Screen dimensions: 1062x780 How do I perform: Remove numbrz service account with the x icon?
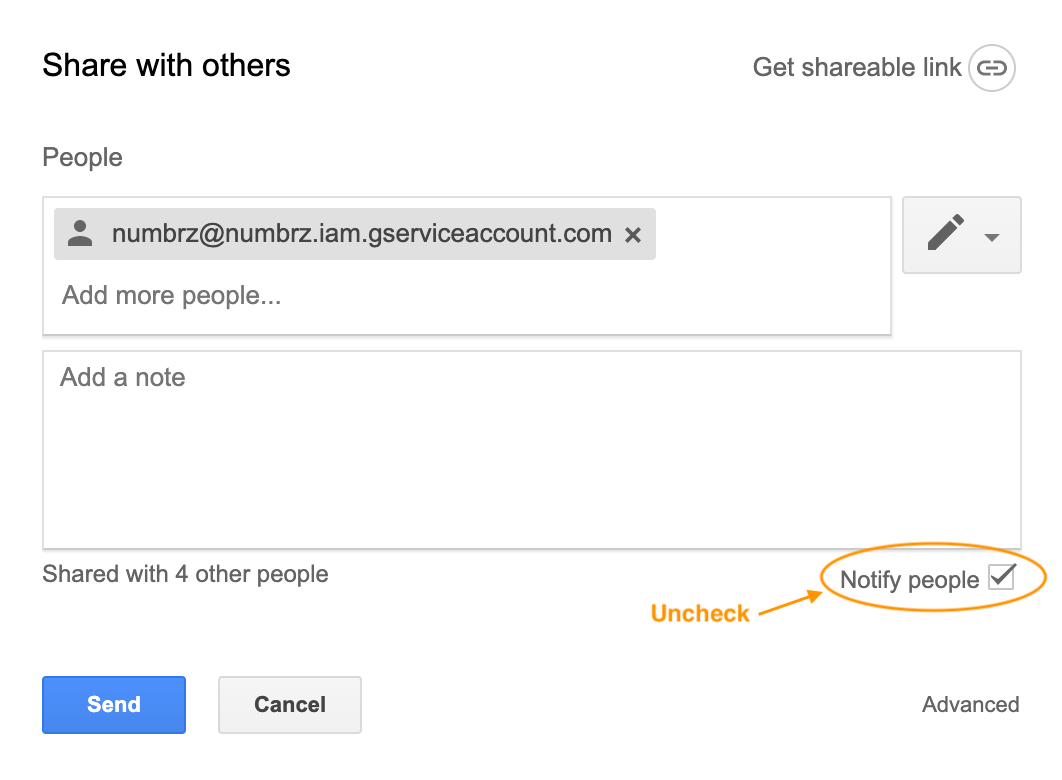(x=633, y=235)
